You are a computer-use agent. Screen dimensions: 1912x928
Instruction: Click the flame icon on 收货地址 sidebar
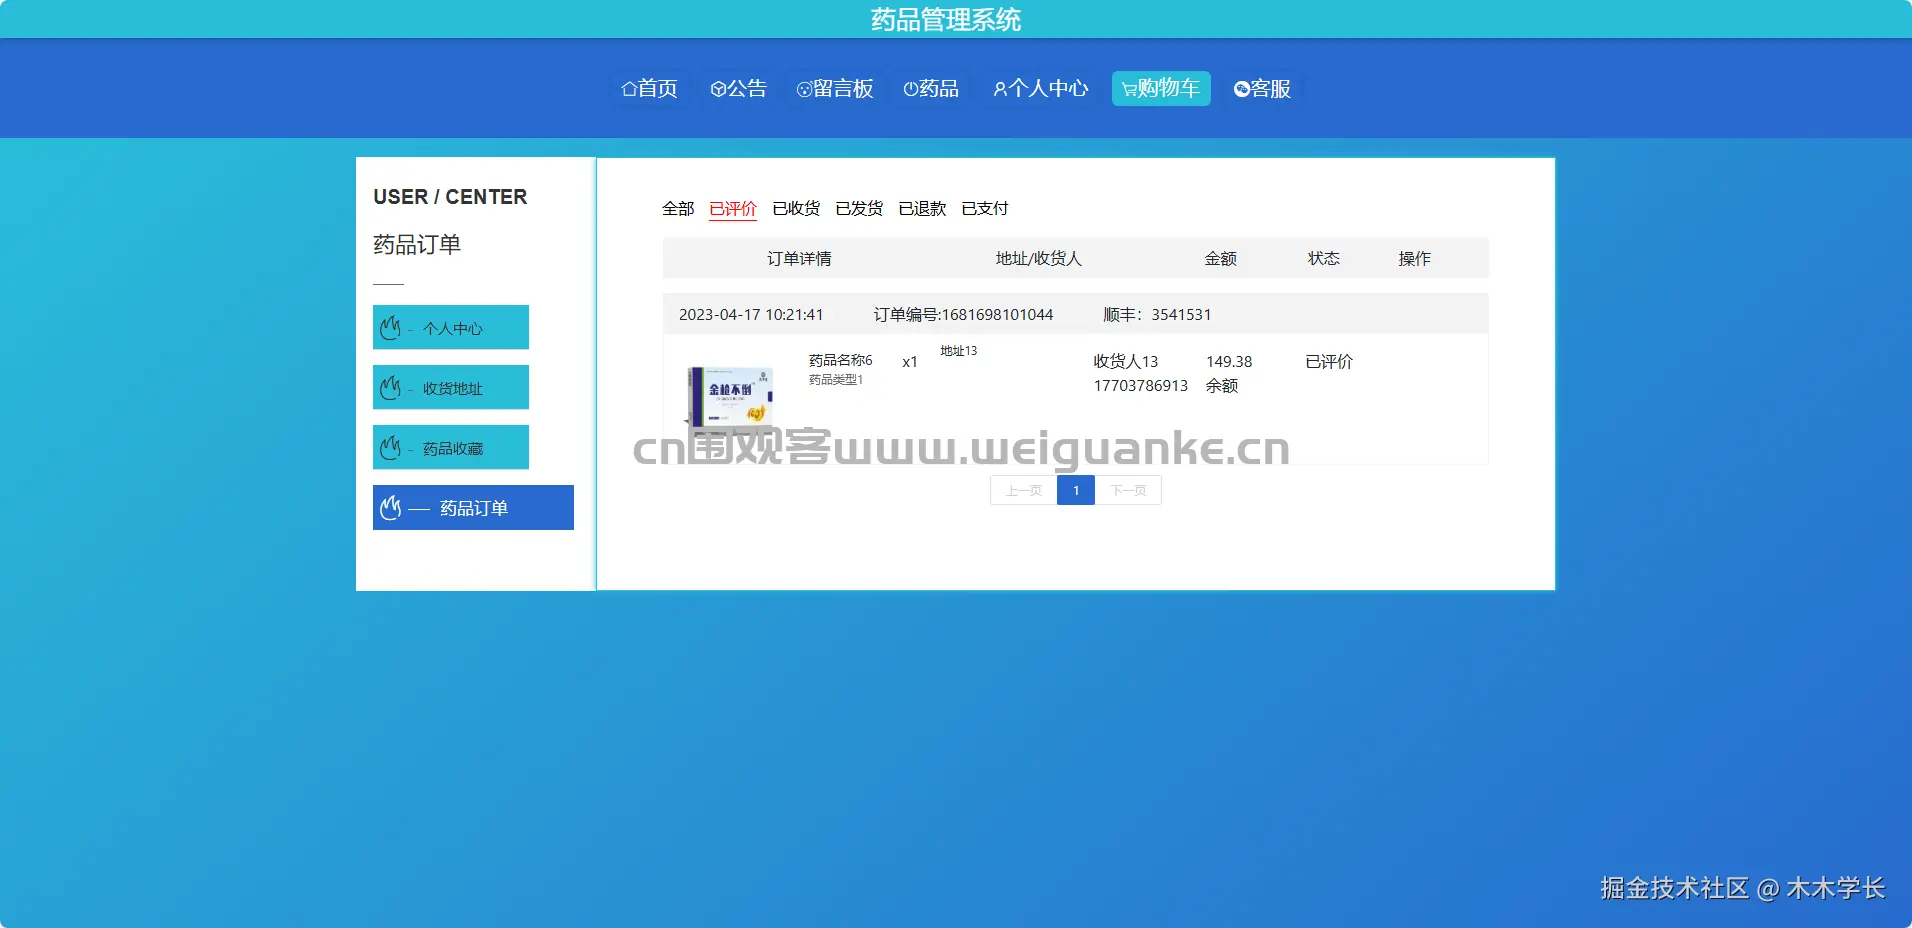click(391, 387)
